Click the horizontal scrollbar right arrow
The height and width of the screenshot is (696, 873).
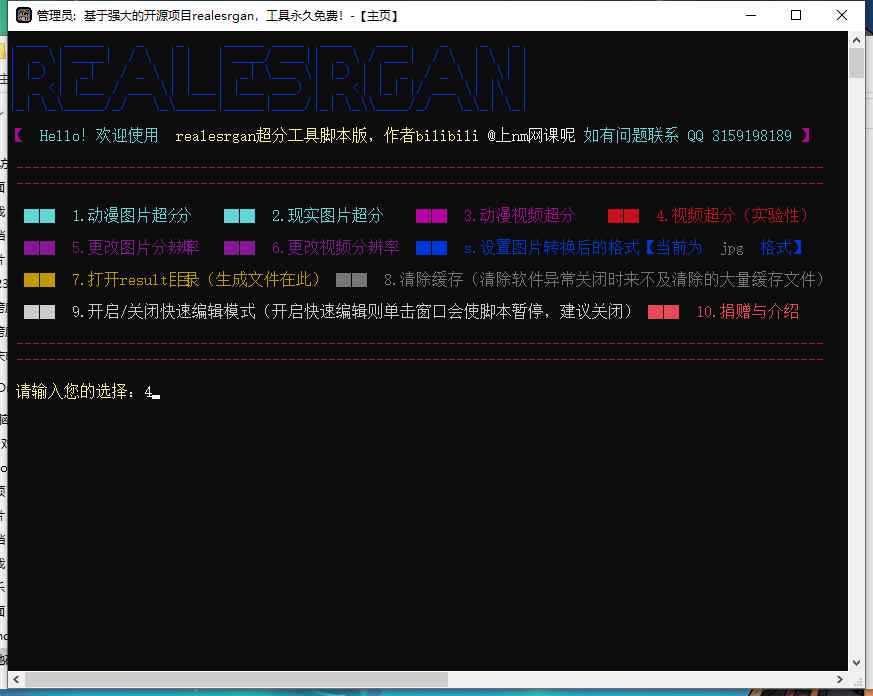click(840, 679)
